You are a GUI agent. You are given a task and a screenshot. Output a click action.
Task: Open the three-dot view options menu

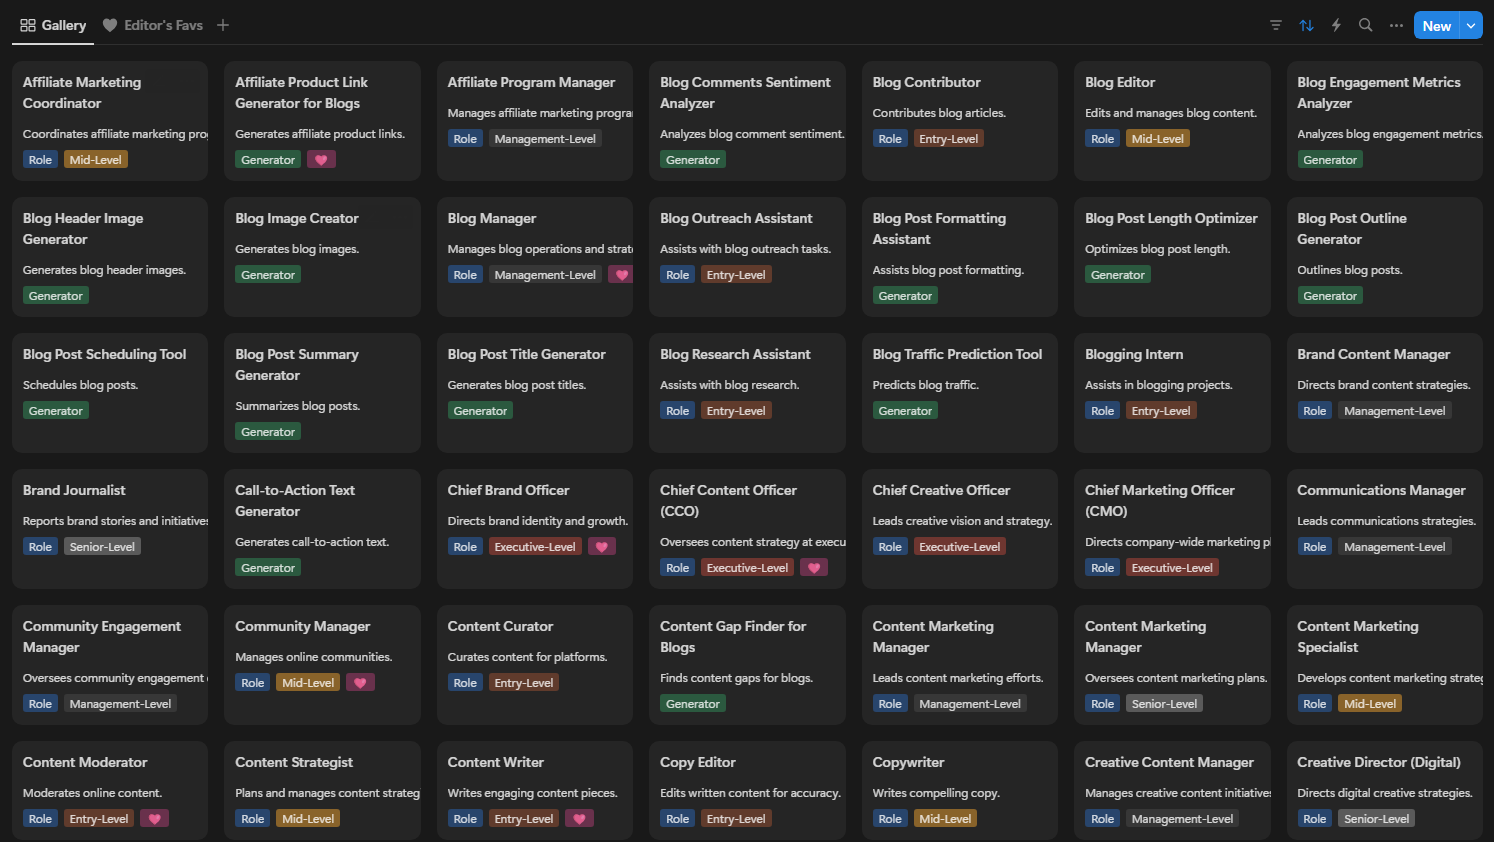tap(1396, 25)
